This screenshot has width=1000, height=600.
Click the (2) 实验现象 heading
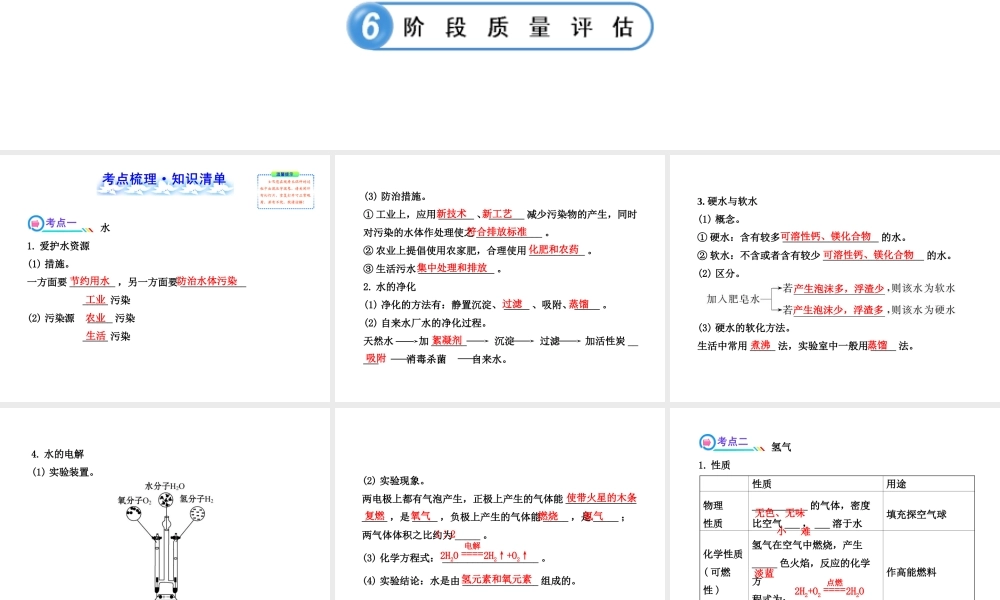394,481
